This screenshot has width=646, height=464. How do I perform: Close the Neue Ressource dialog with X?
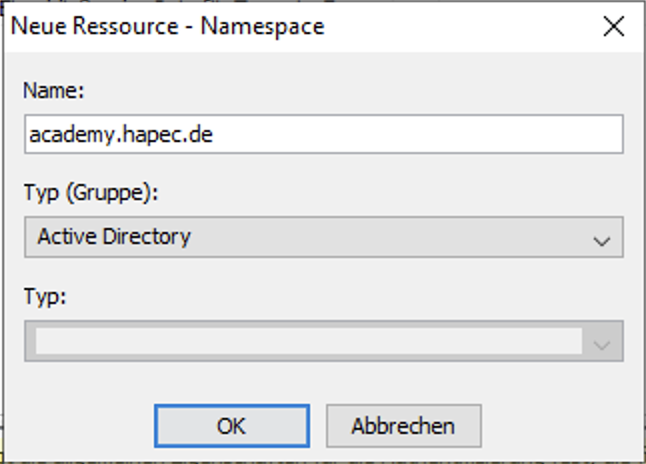(x=614, y=26)
